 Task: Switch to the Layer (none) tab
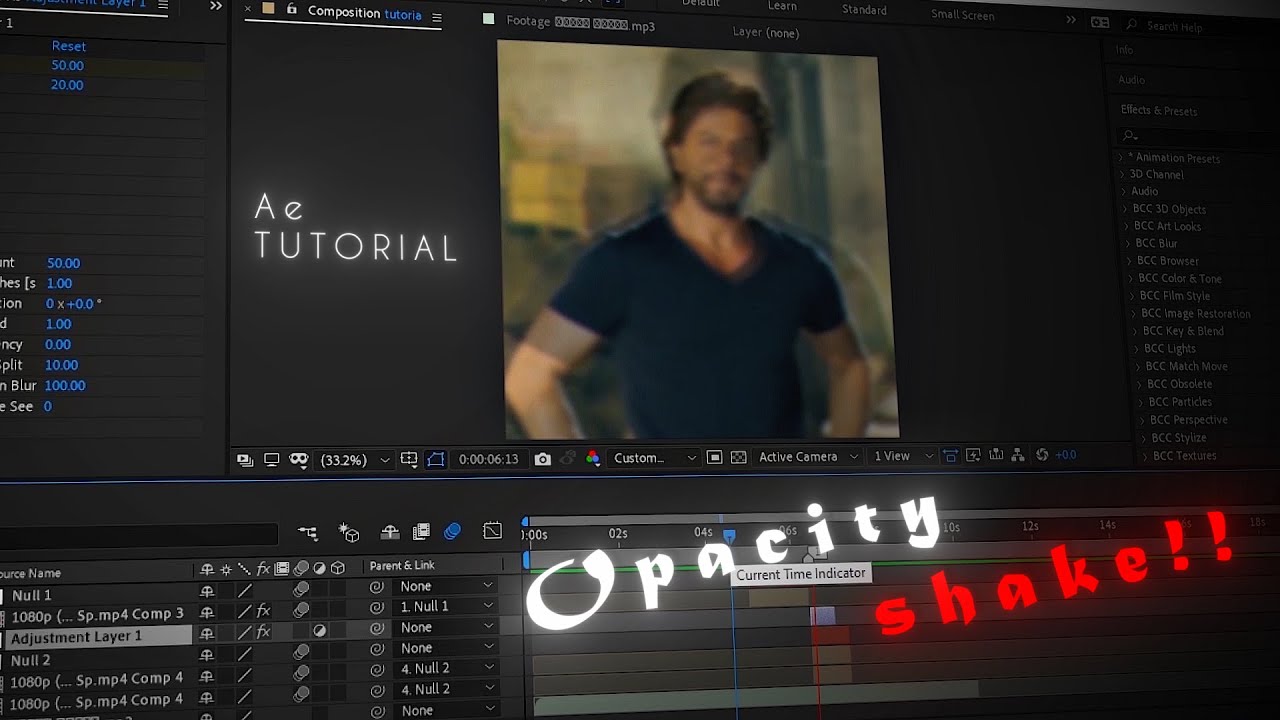click(x=765, y=32)
